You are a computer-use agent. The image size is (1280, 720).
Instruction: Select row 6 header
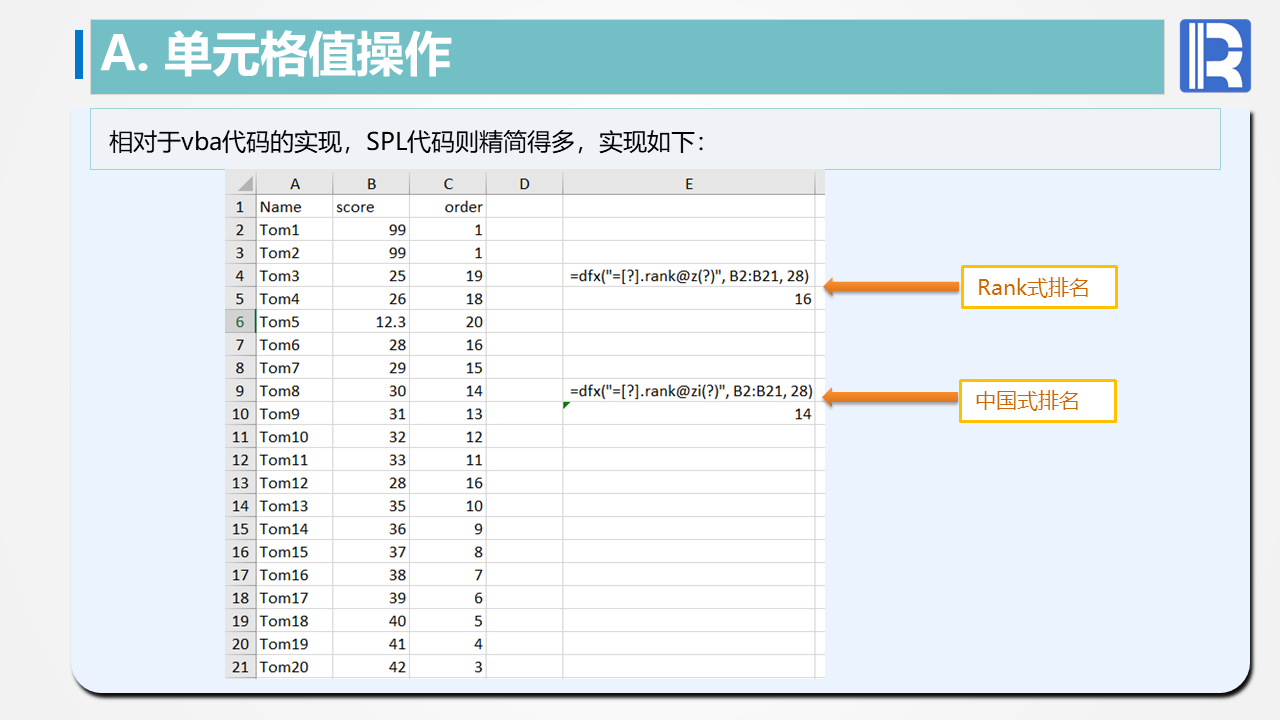click(x=240, y=322)
